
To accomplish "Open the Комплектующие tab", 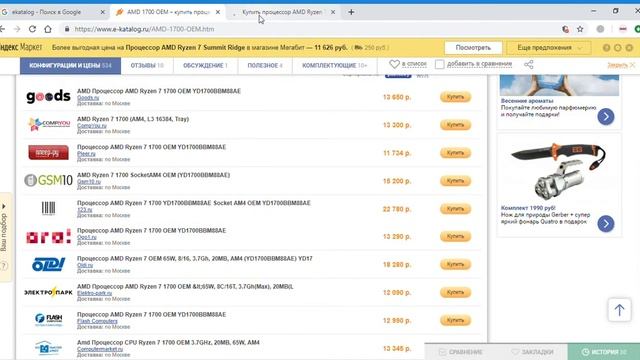I will pos(334,65).
